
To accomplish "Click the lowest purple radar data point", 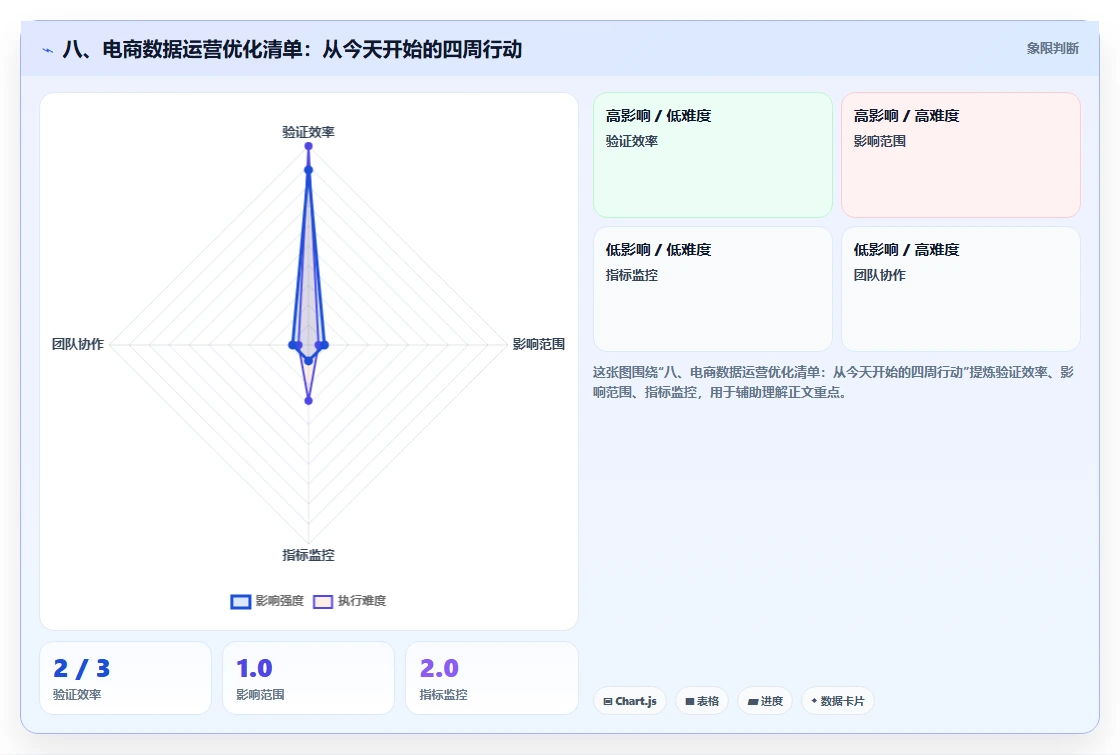I will point(309,401).
